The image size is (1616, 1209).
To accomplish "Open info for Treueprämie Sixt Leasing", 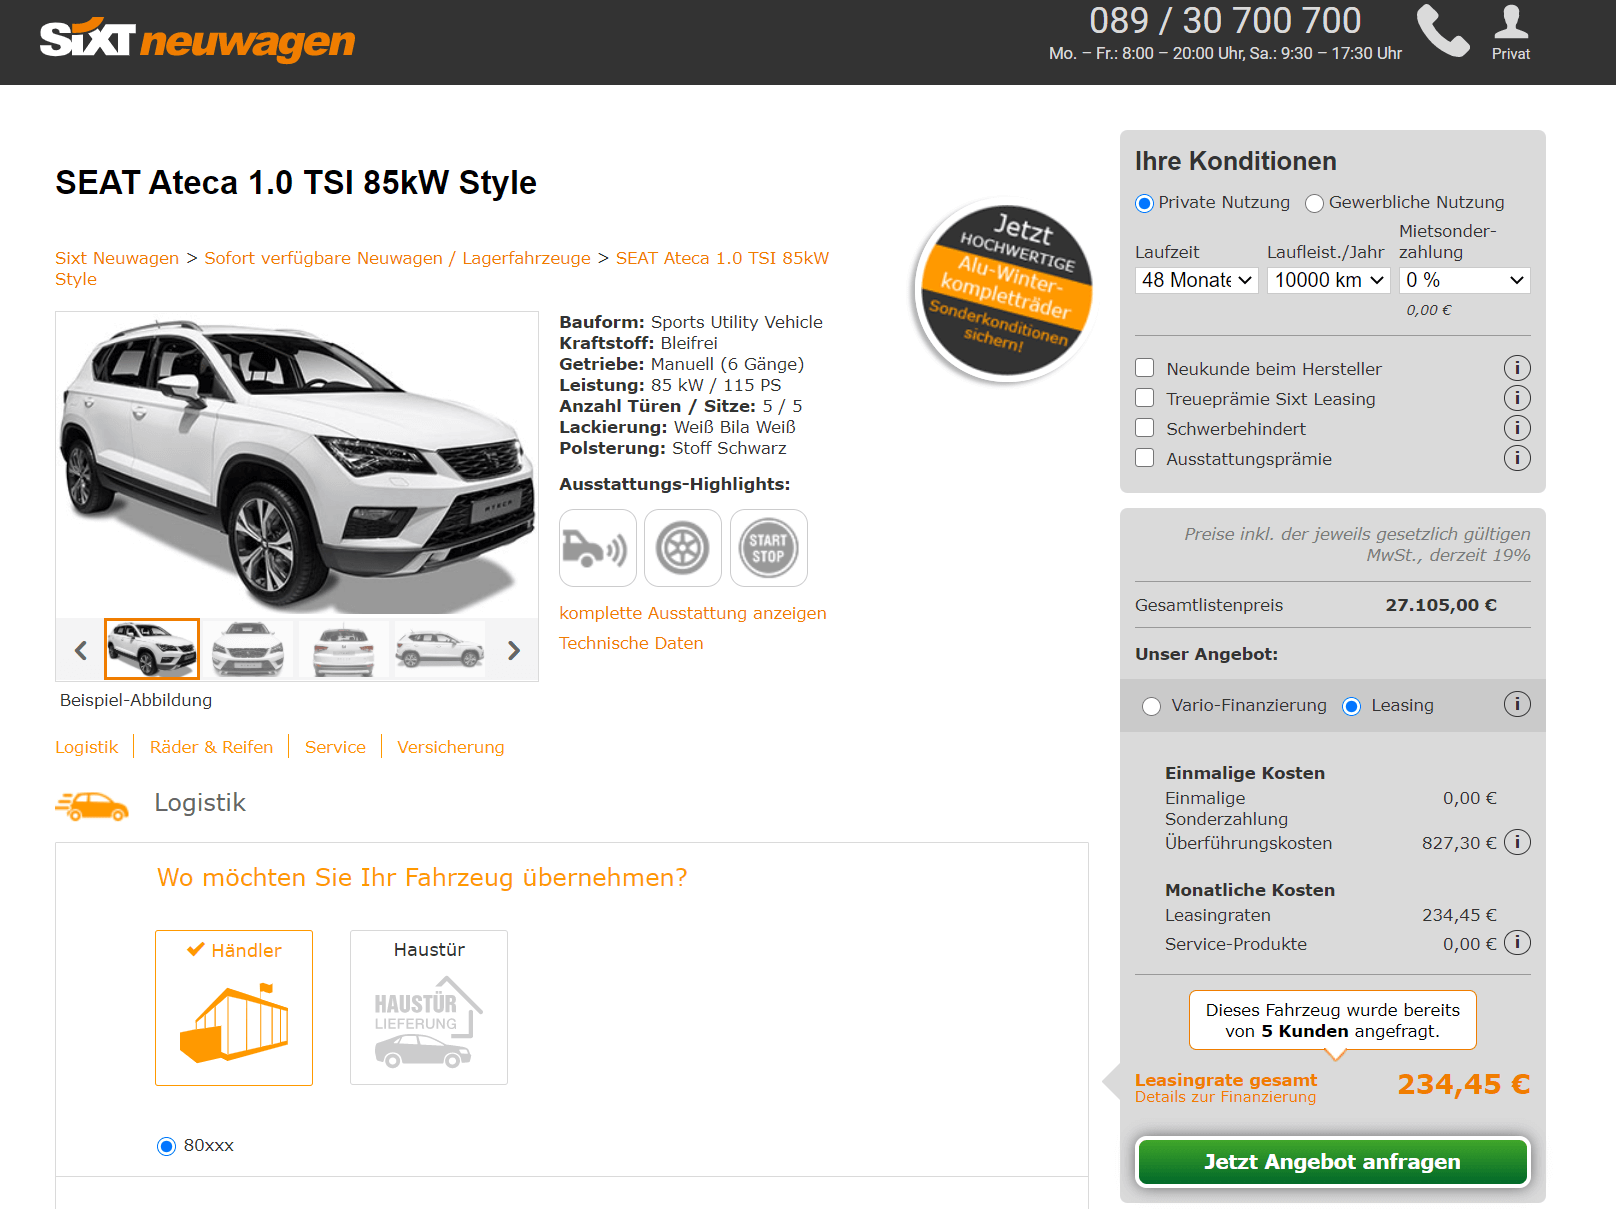I will [x=1517, y=398].
